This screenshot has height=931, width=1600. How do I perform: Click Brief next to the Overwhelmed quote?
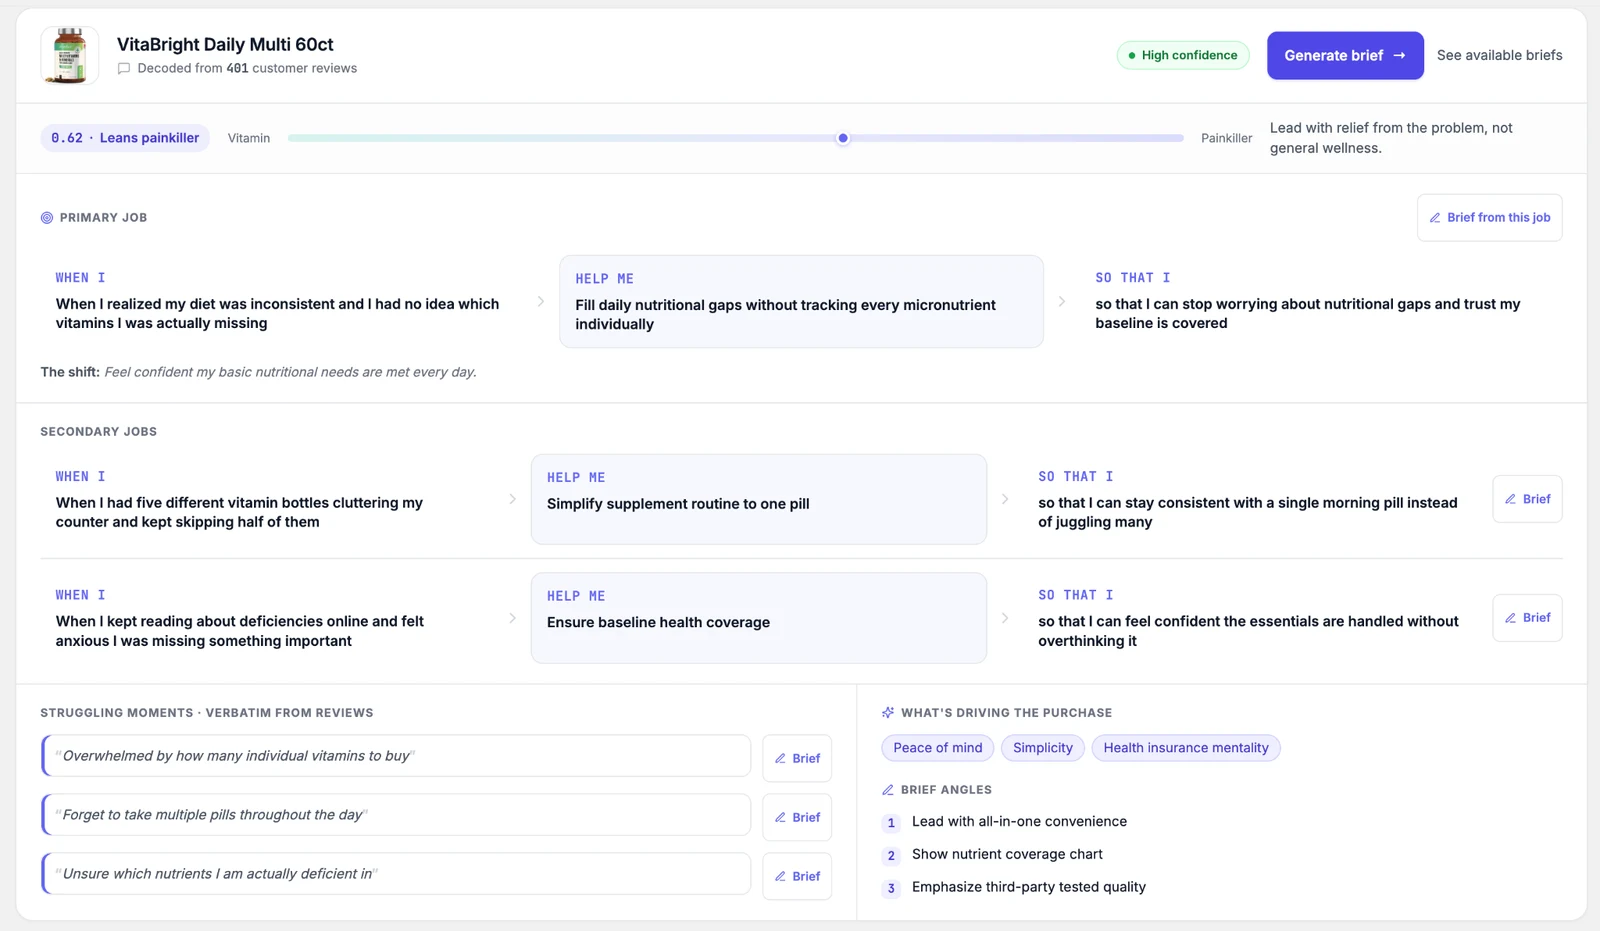(797, 758)
